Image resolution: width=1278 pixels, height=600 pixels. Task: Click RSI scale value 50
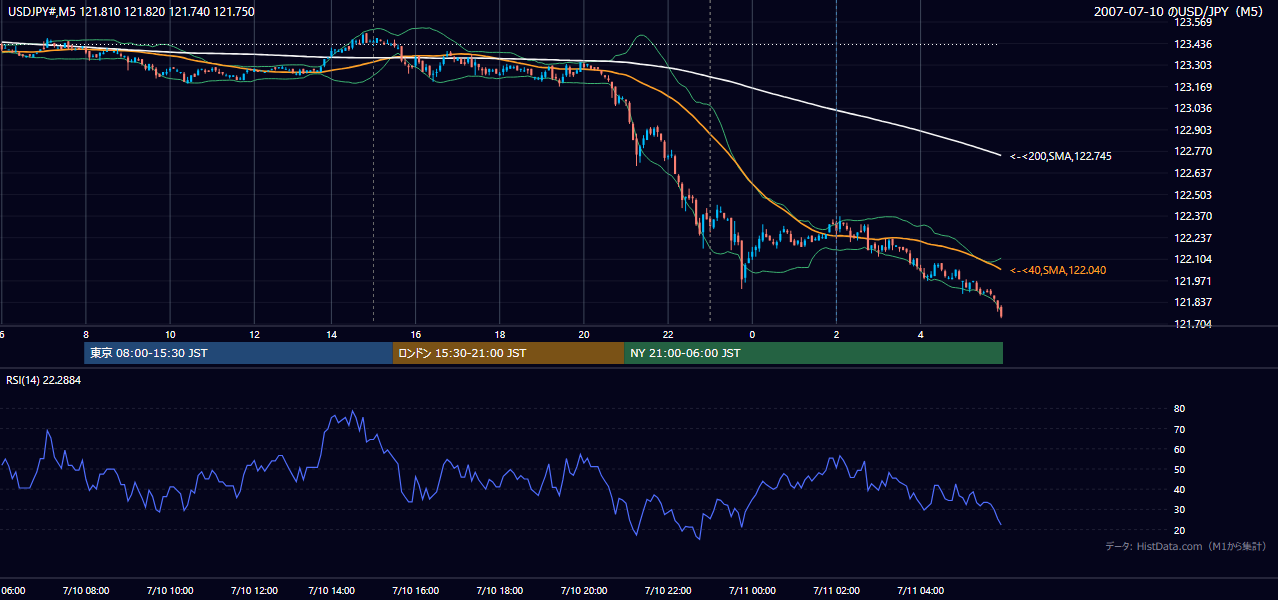(1180, 469)
